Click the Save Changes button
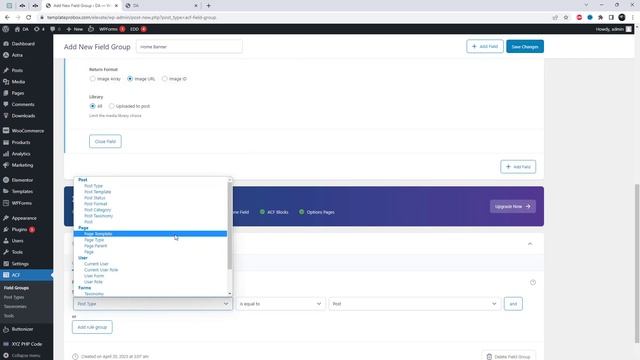640x360 pixels. 525,47
